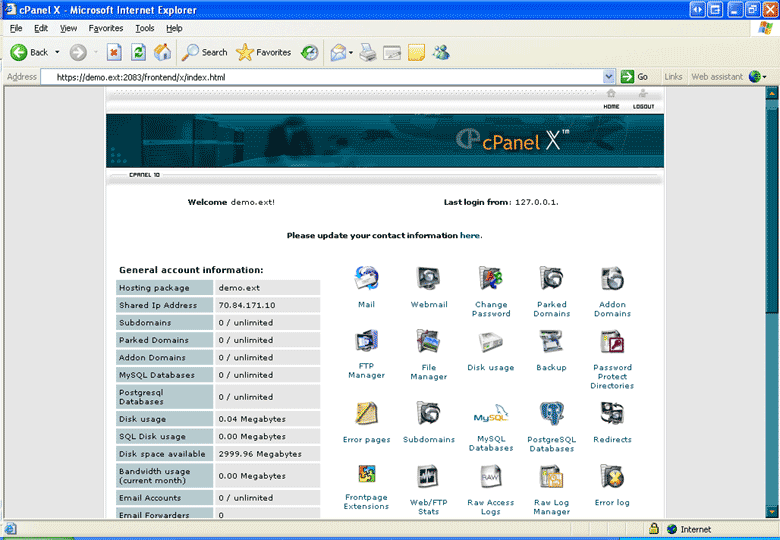The image size is (780, 540).
Task: Click the Go button
Action: coord(634,77)
